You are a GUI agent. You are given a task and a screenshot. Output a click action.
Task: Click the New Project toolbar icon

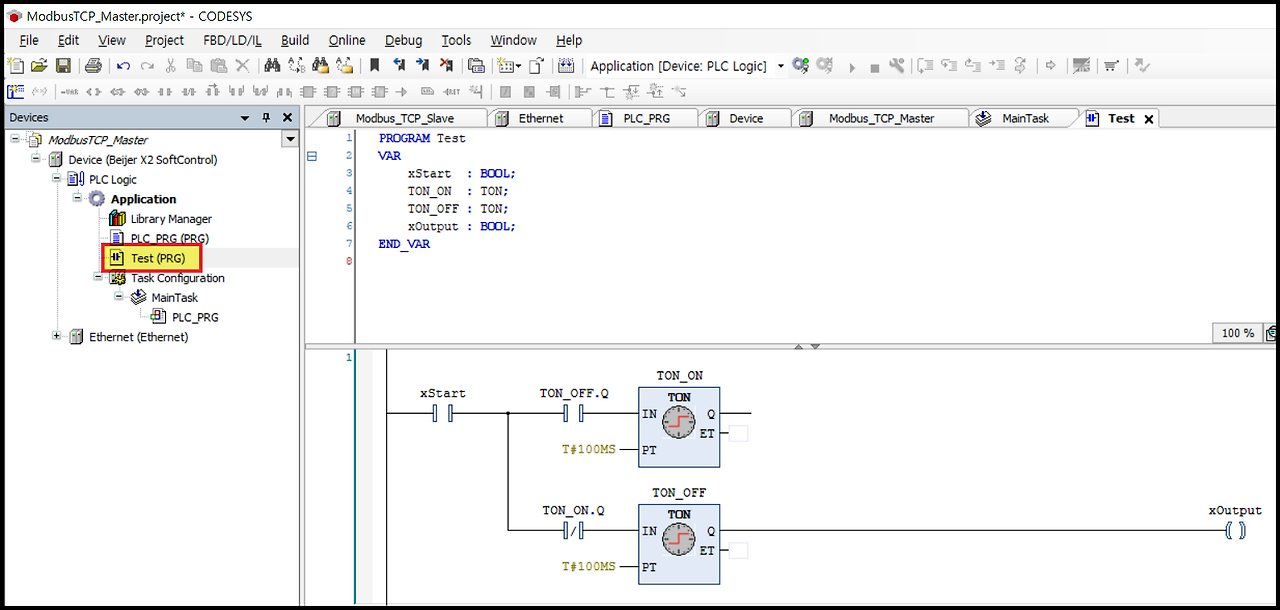(x=15, y=65)
